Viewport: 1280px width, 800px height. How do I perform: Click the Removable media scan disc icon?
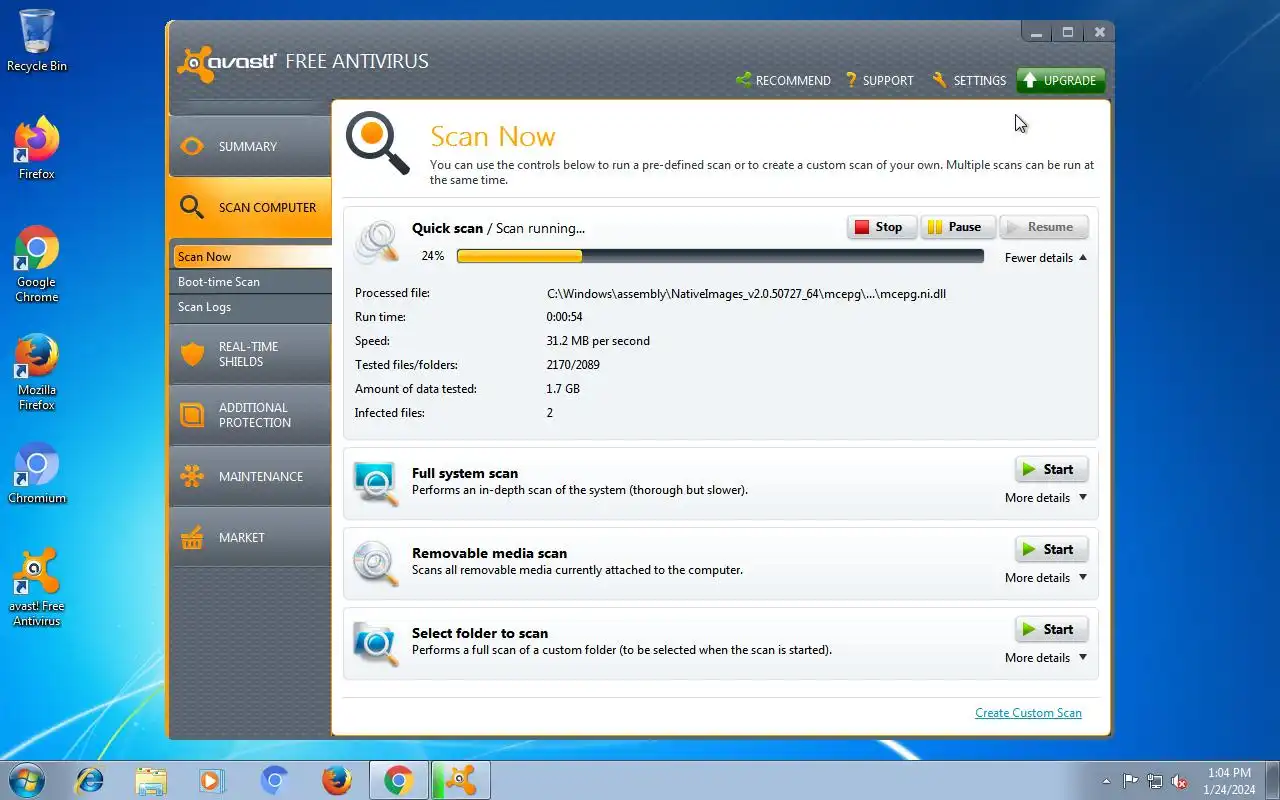click(x=376, y=564)
